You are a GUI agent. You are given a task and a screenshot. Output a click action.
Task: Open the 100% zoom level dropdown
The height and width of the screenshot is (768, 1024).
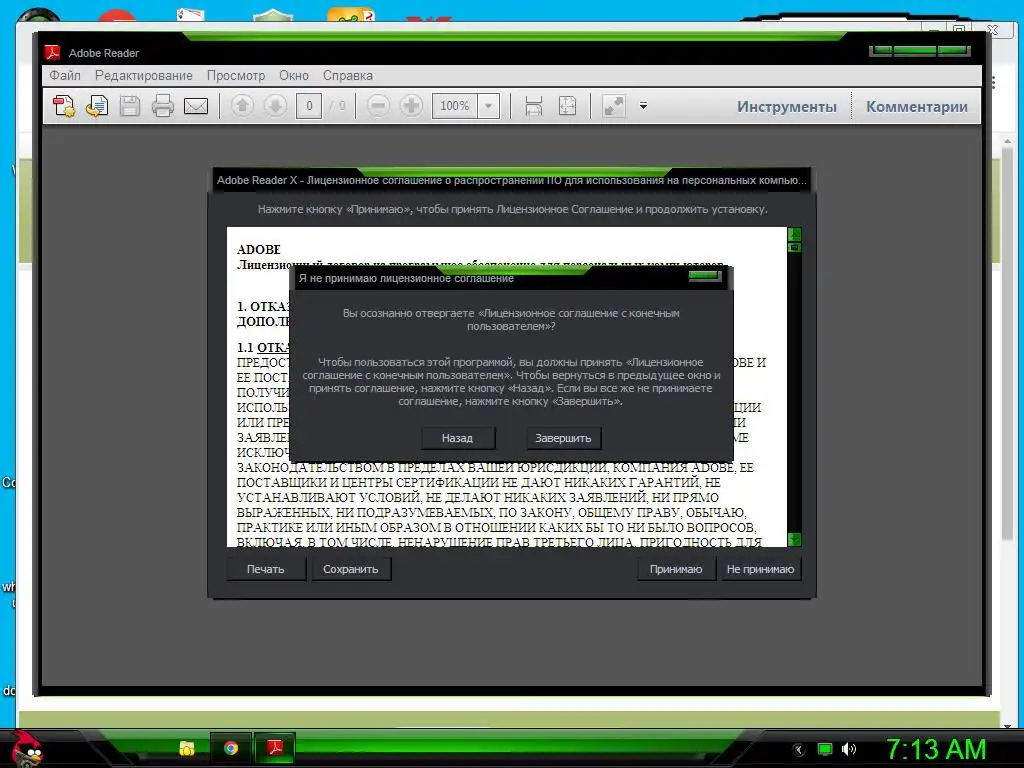tap(488, 106)
